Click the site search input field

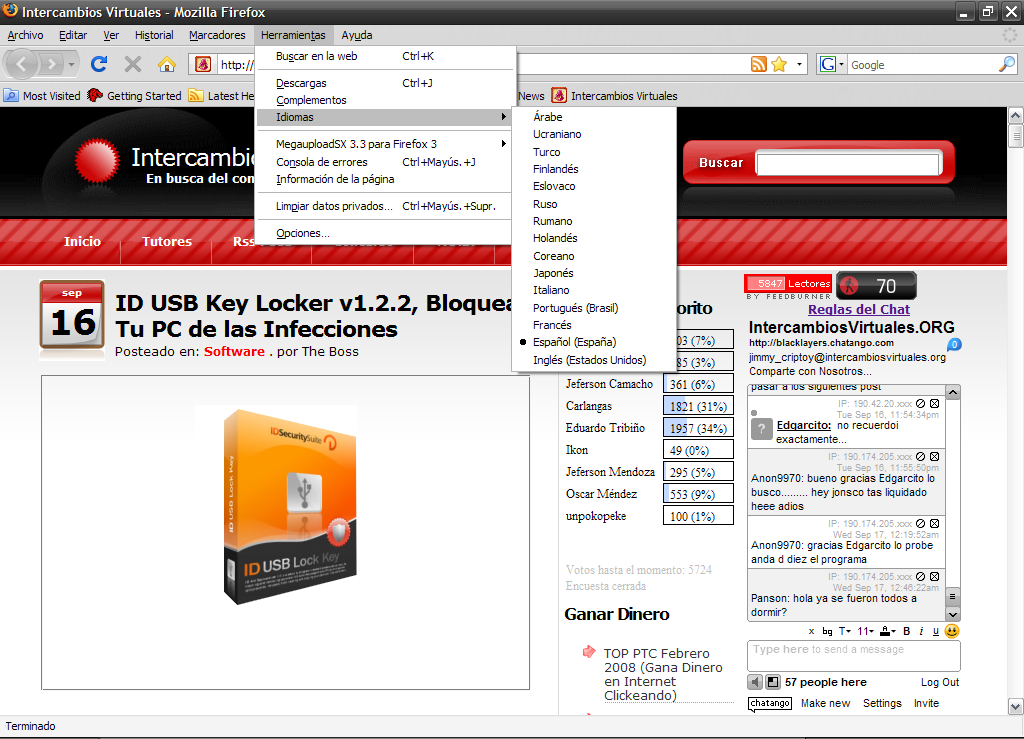coord(848,163)
